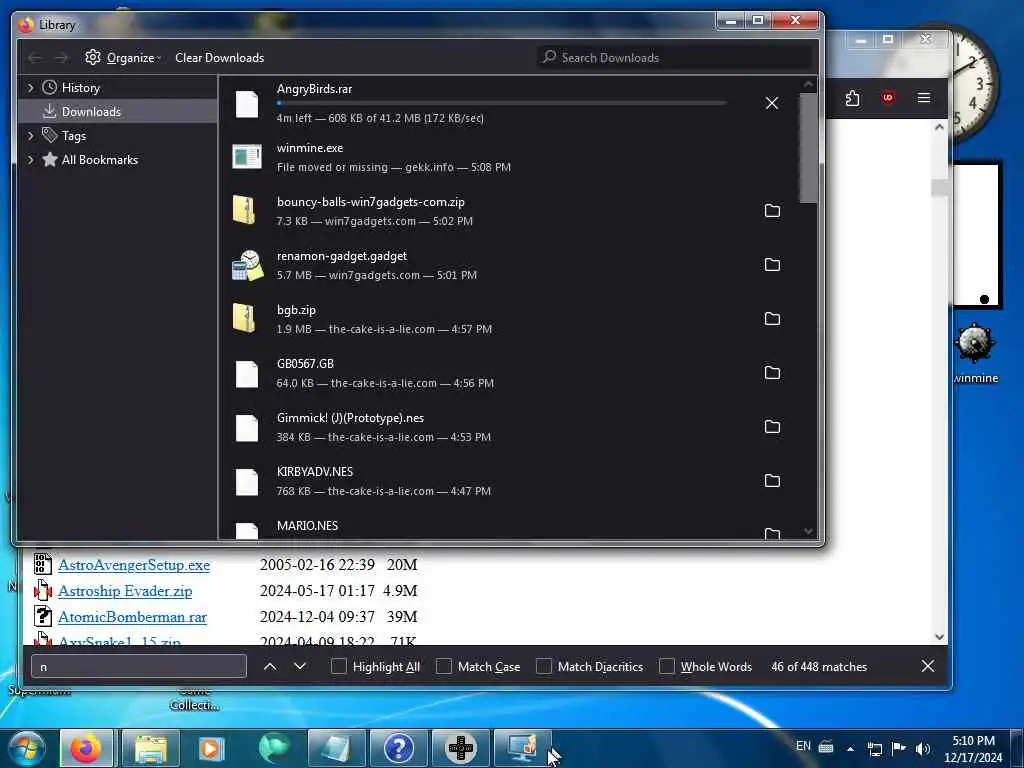
Task: Open Firefox extensions puzzle icon
Action: coord(852,98)
